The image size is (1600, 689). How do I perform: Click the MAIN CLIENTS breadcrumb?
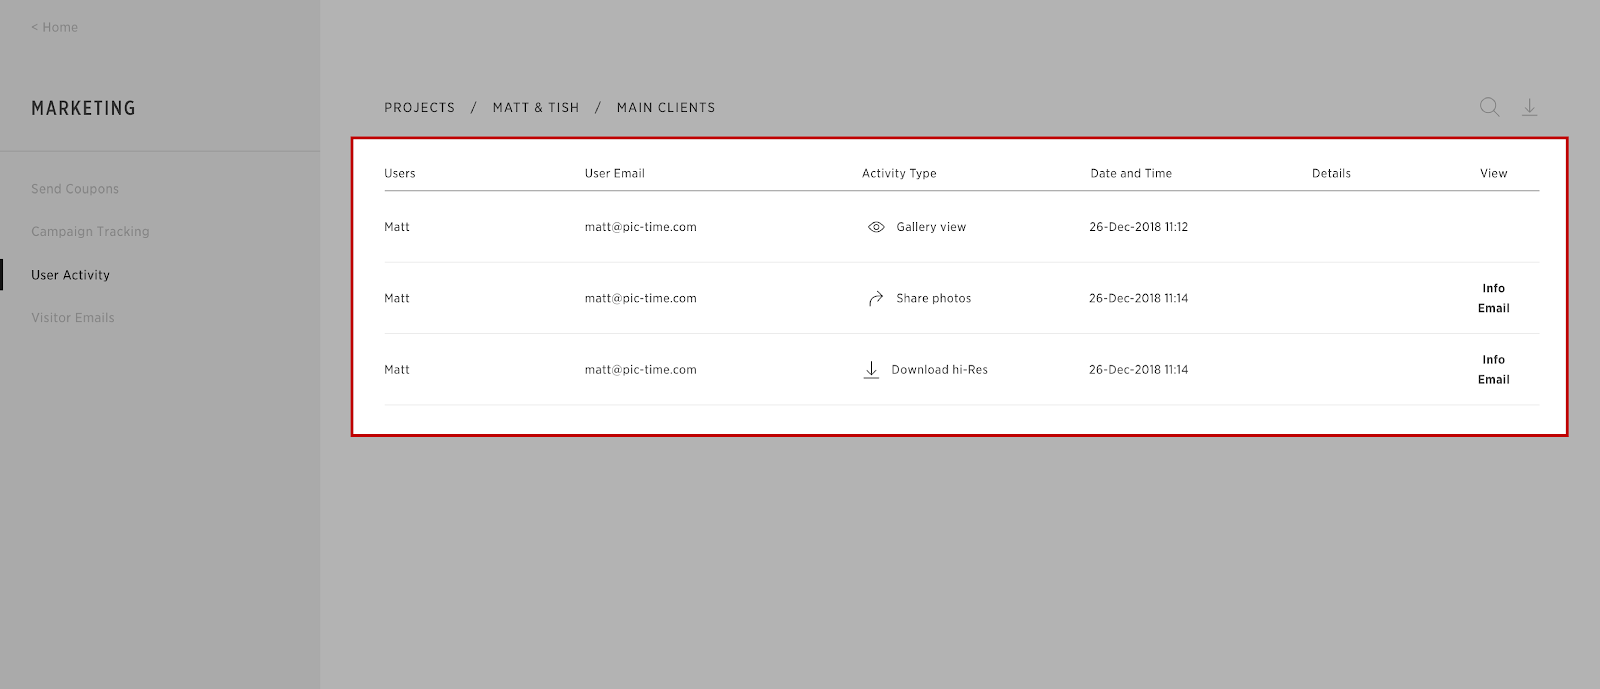tap(666, 108)
